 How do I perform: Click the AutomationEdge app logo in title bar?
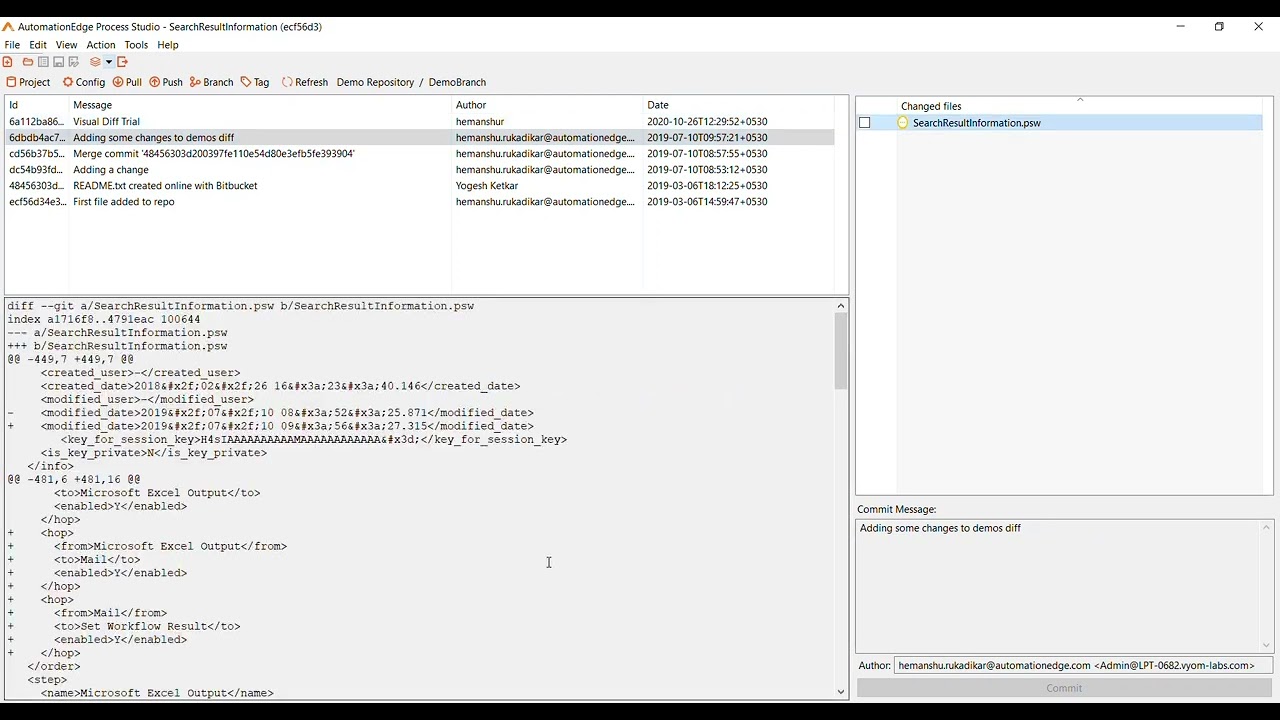[8, 27]
